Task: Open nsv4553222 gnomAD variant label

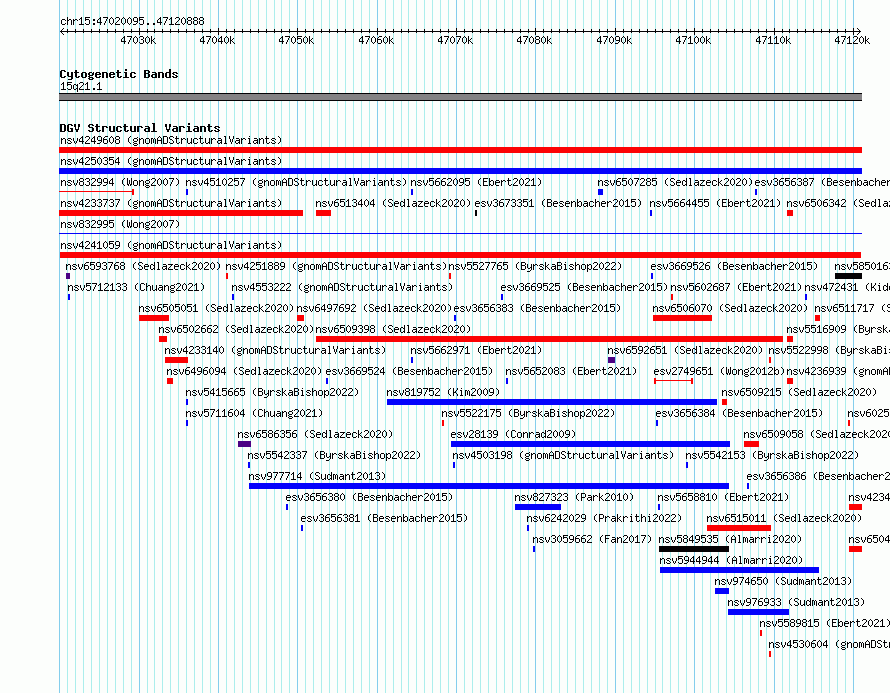Action: coord(342,287)
